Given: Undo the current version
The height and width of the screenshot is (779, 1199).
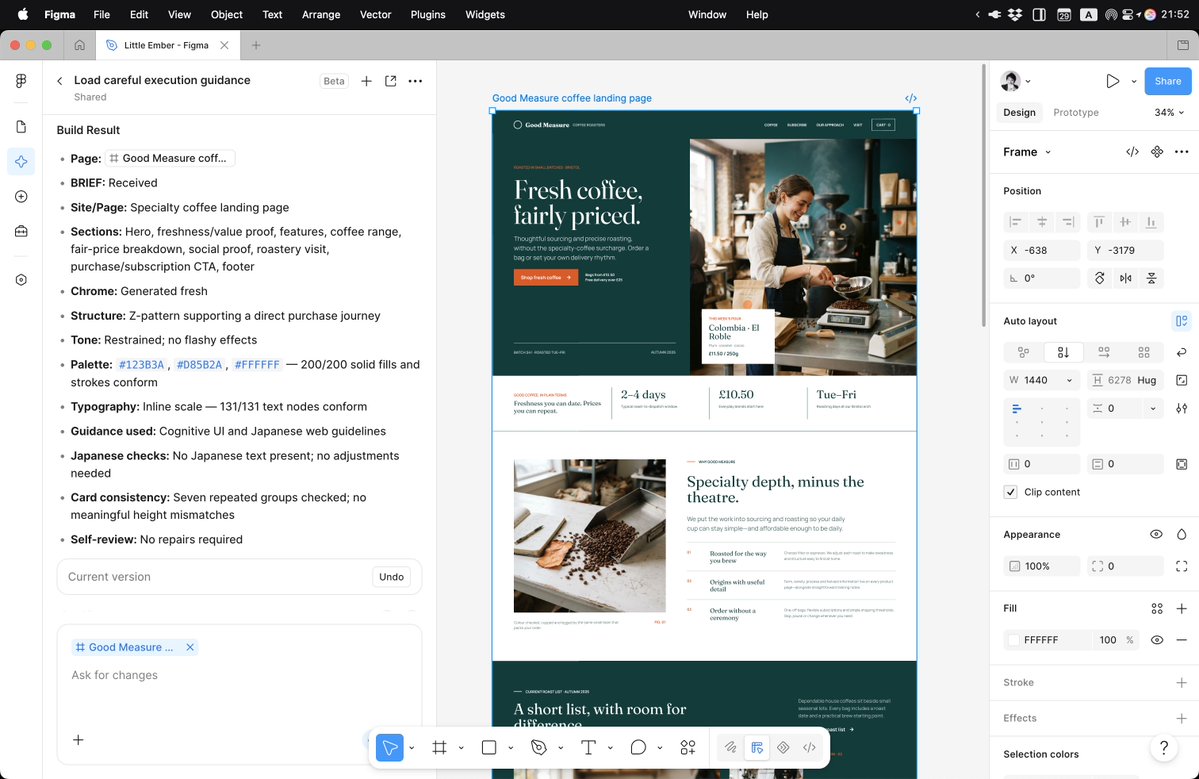Looking at the screenshot, I should (x=392, y=577).
